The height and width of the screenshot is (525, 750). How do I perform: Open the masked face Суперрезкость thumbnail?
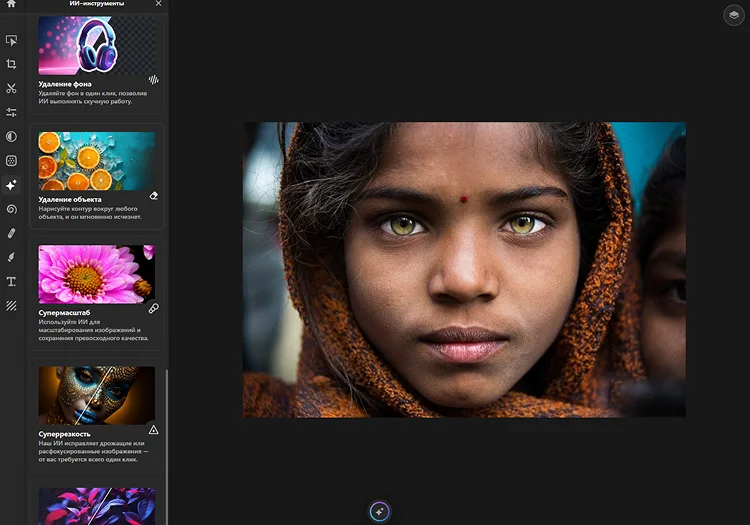click(x=97, y=395)
